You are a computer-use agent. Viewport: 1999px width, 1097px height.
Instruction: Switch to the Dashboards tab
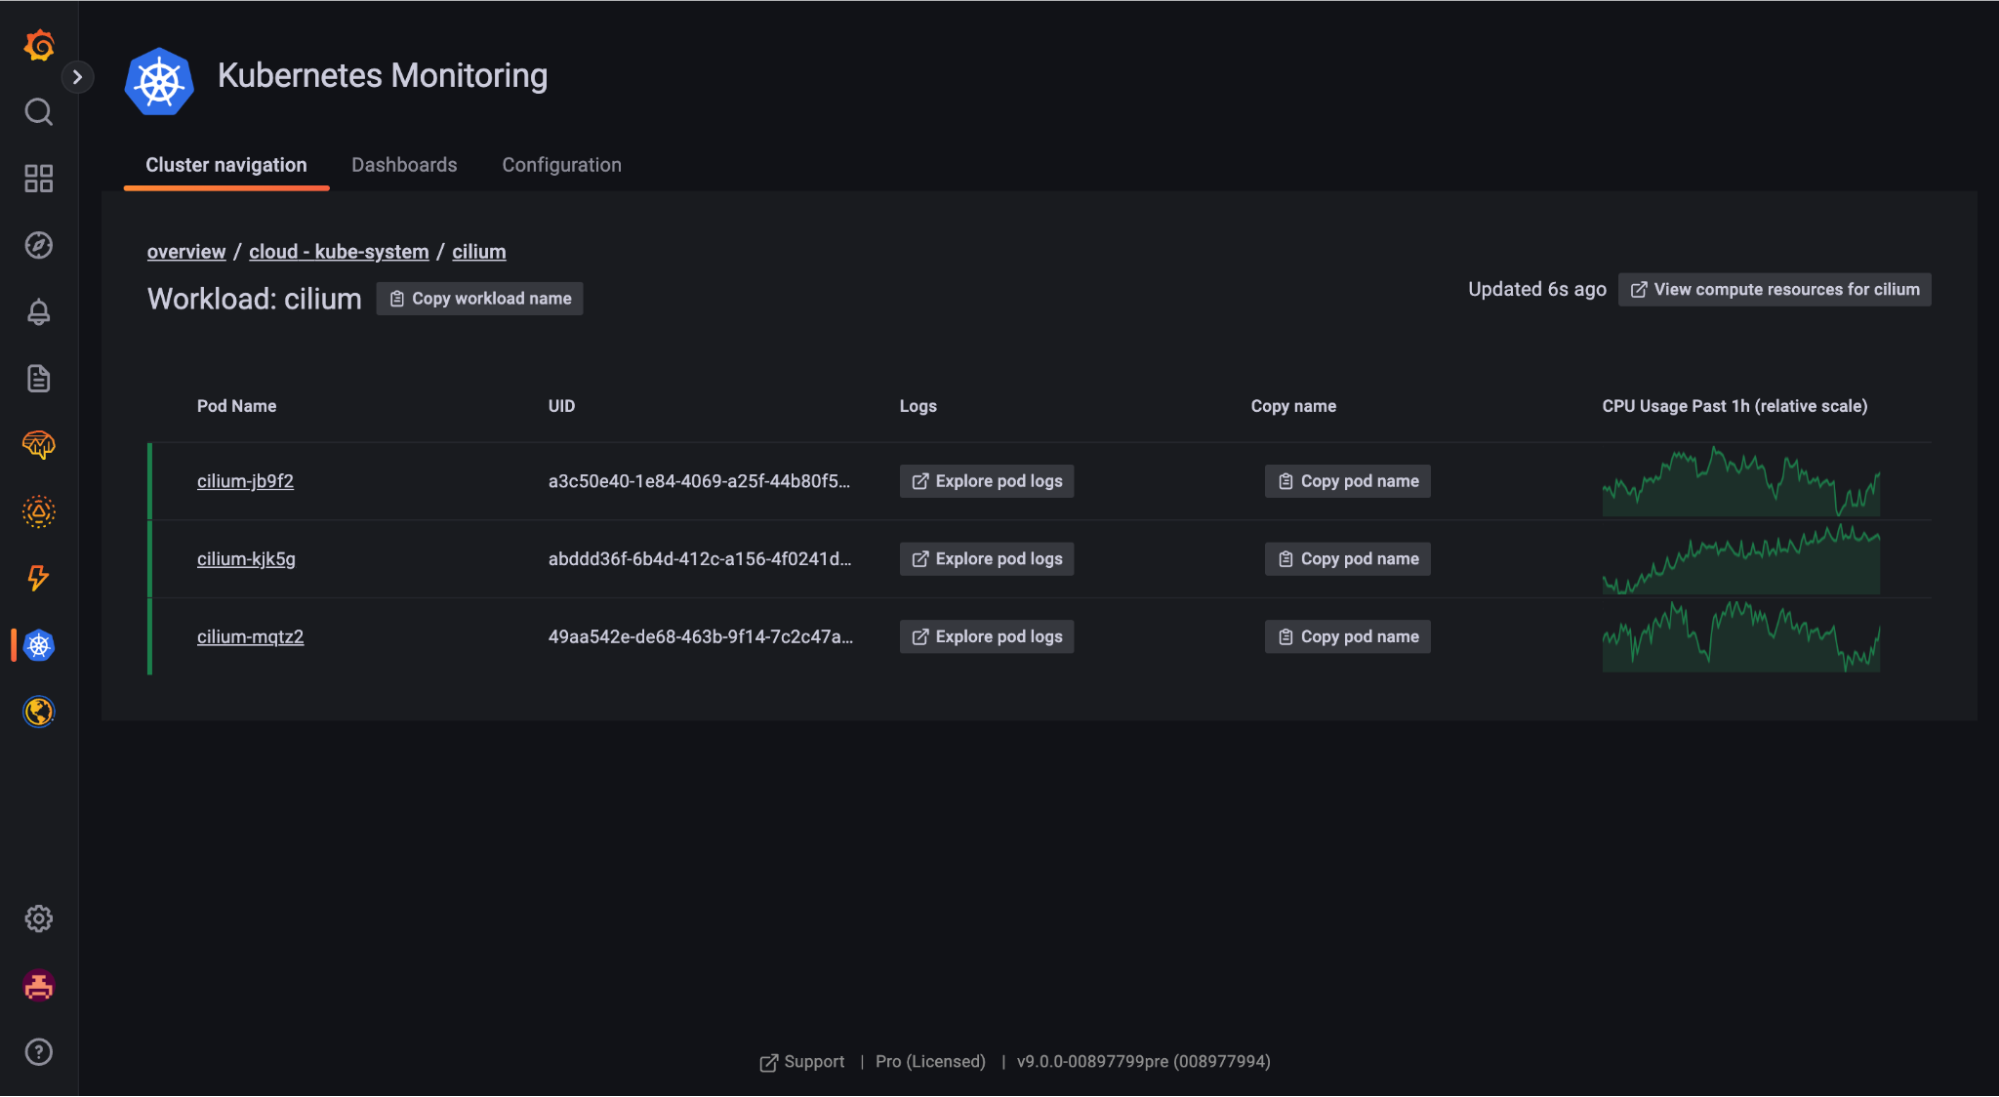click(404, 165)
